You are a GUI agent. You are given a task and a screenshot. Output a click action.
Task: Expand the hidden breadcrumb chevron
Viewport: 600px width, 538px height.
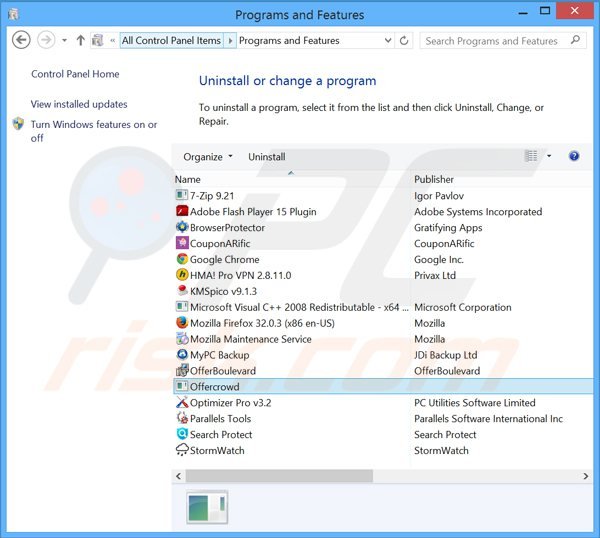[x=112, y=40]
